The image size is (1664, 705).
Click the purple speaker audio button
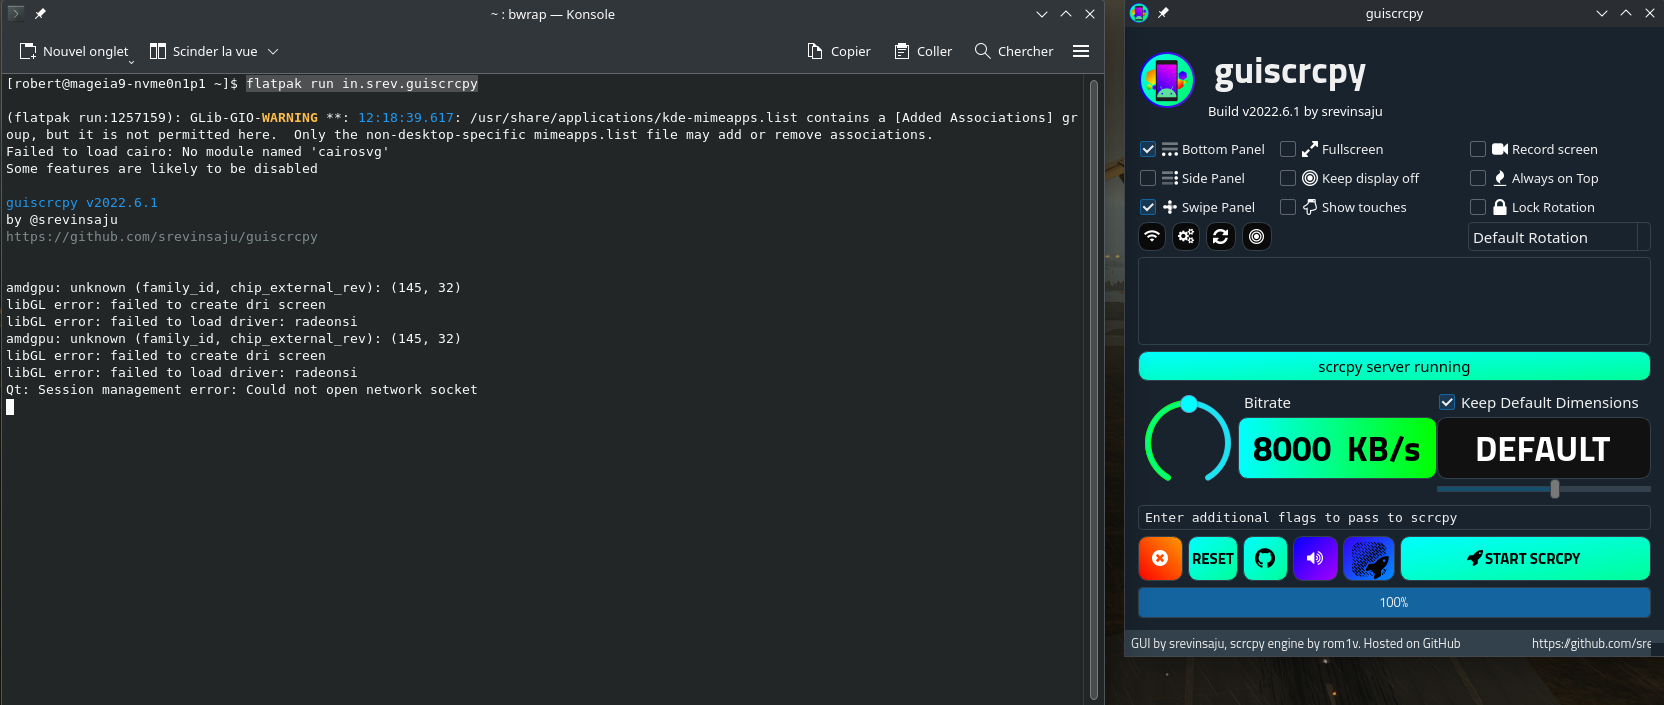click(1315, 559)
